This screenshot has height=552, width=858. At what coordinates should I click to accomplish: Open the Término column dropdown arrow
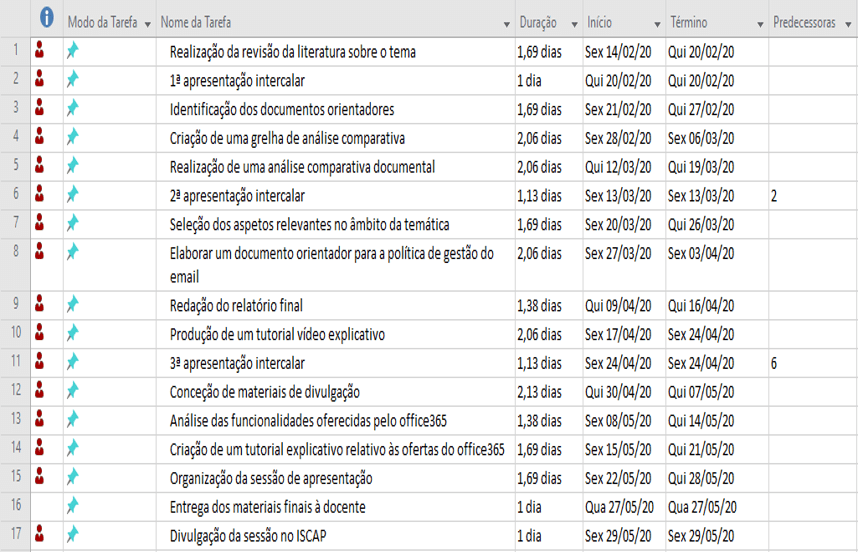tap(756, 23)
